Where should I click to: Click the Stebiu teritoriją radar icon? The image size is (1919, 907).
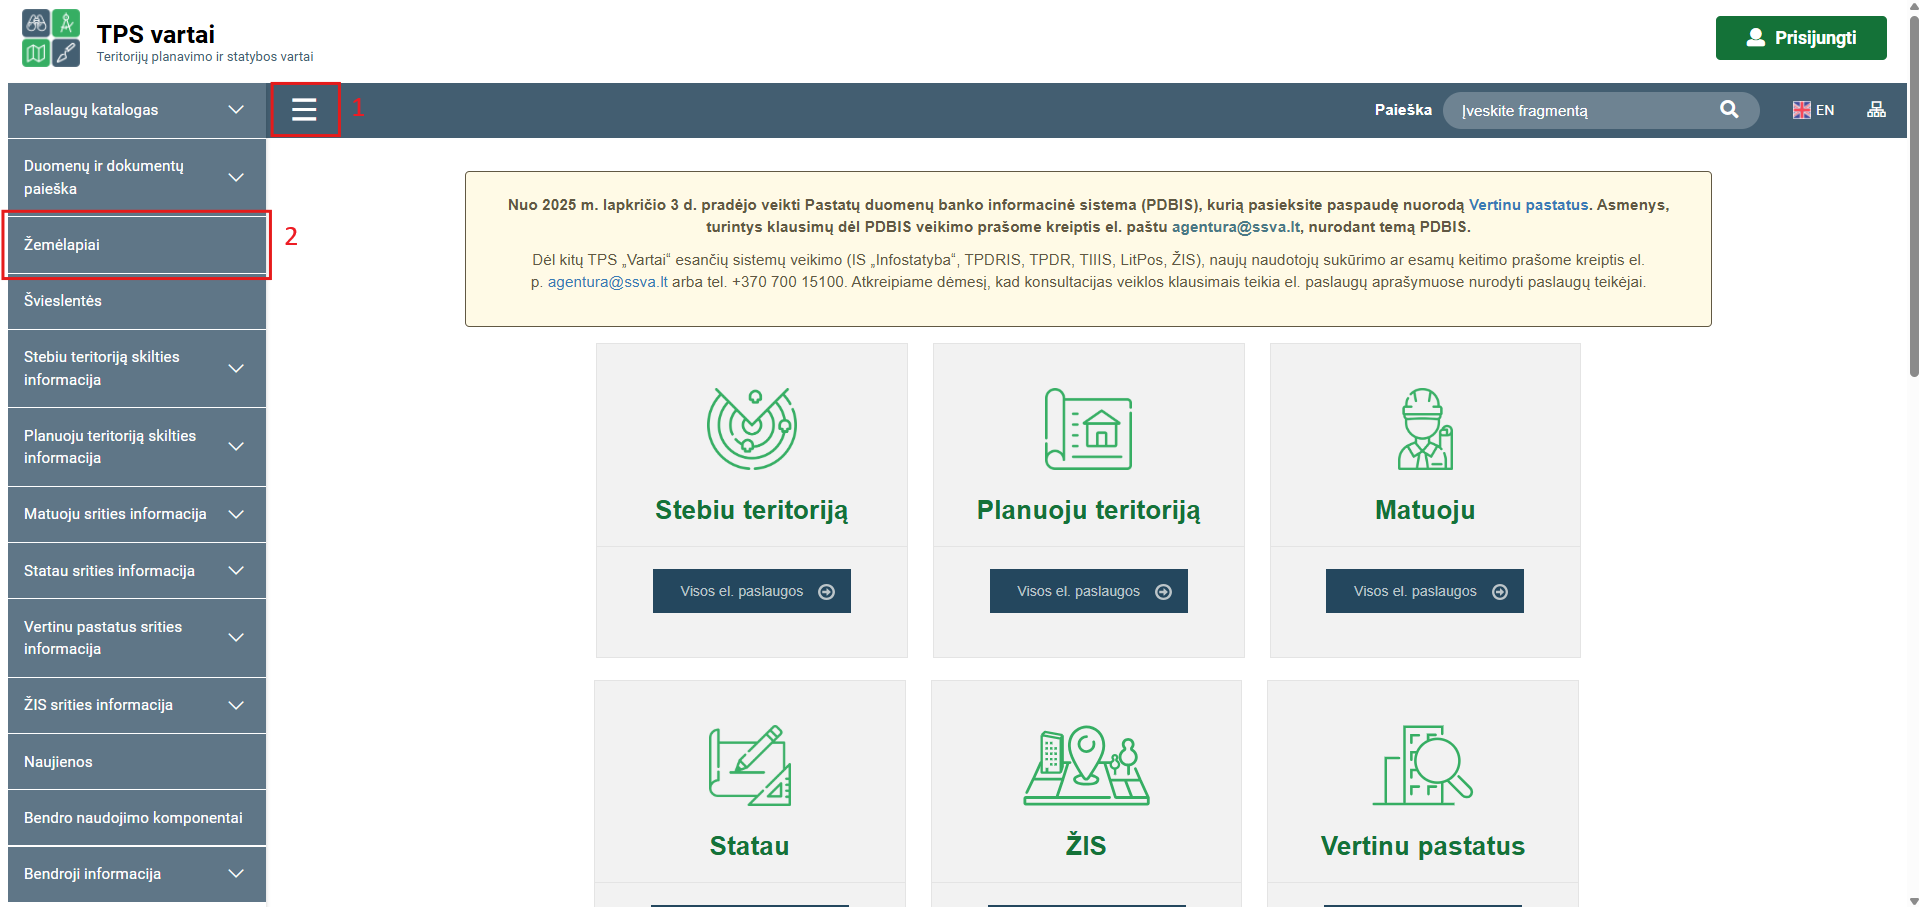[752, 428]
